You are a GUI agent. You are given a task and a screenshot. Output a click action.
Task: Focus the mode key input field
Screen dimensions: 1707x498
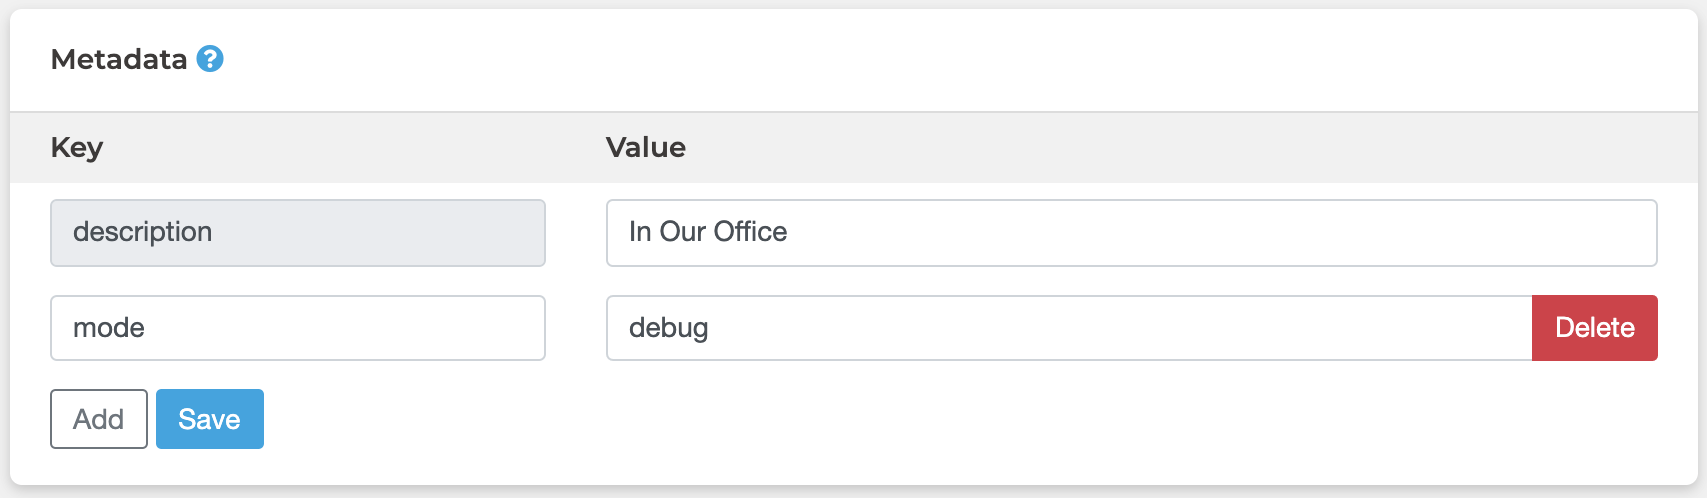tap(298, 328)
